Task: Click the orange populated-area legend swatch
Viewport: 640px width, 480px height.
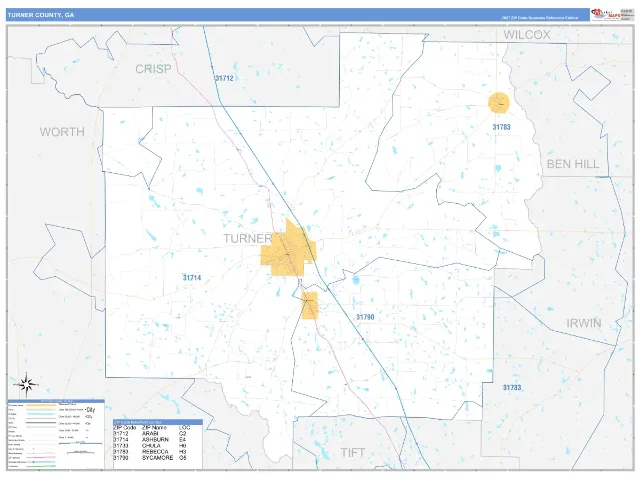Action: pos(41,405)
